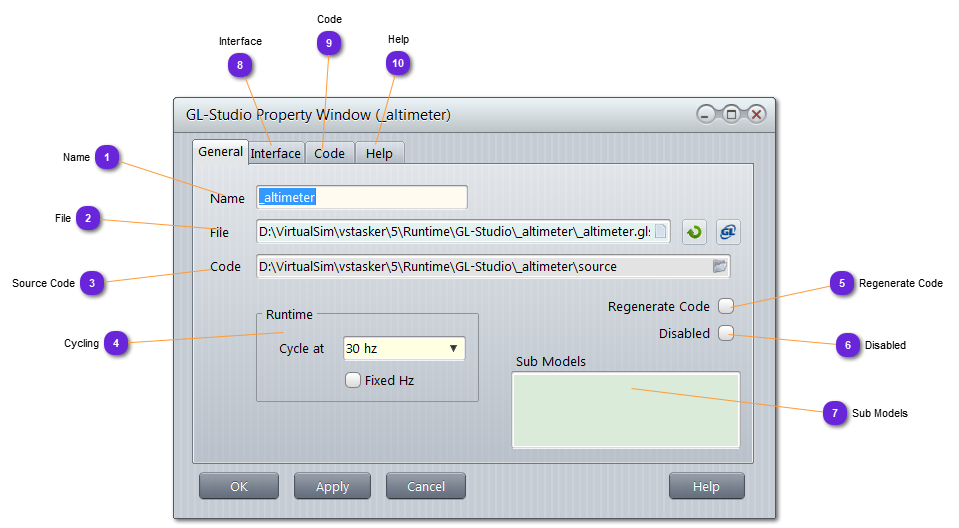Viewport: 959px width, 528px height.
Task: Open the Cycle at 30 hz dropdown
Action: coord(404,348)
